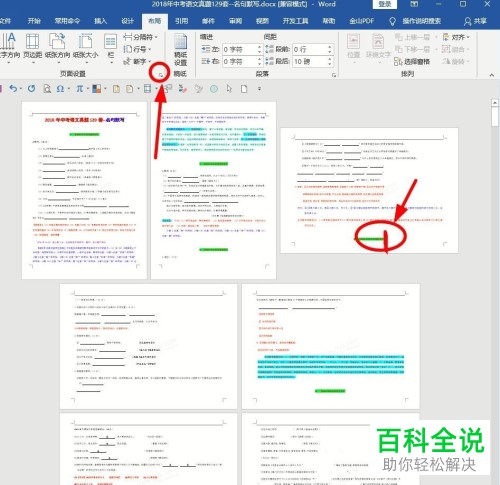
Task: Insert symbol with the Ω icon
Action: point(60,89)
